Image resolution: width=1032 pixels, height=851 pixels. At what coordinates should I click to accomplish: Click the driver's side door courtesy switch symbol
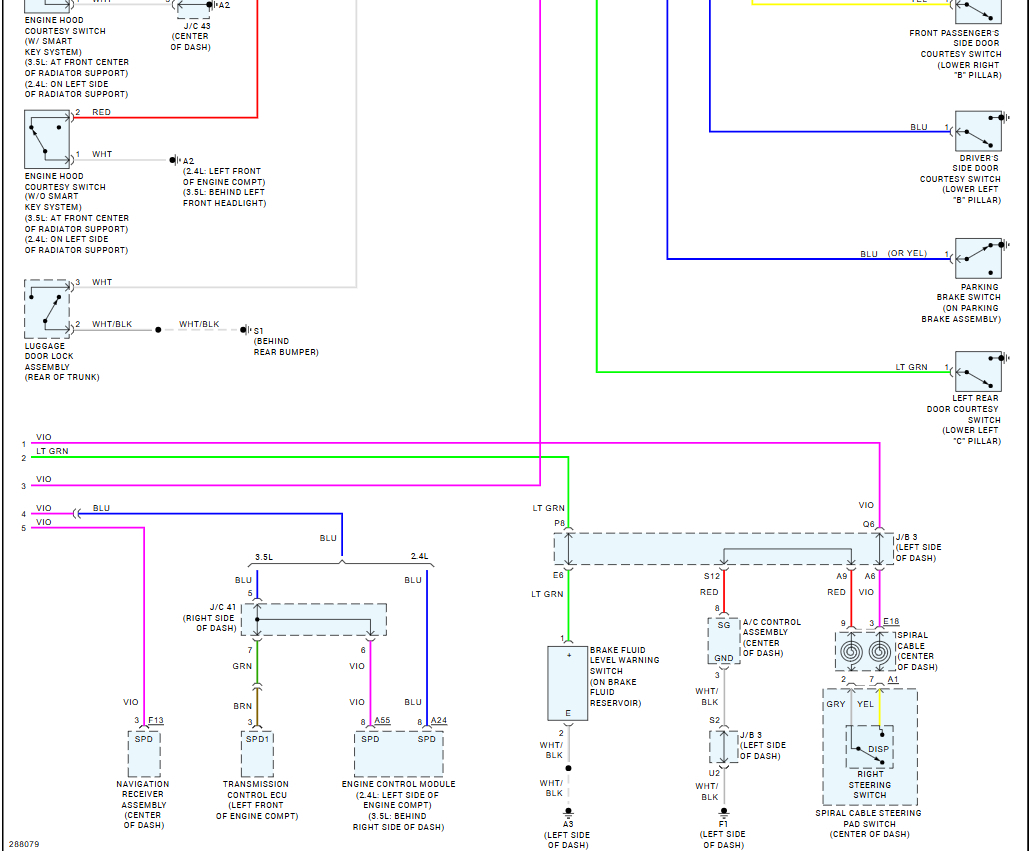point(978,131)
